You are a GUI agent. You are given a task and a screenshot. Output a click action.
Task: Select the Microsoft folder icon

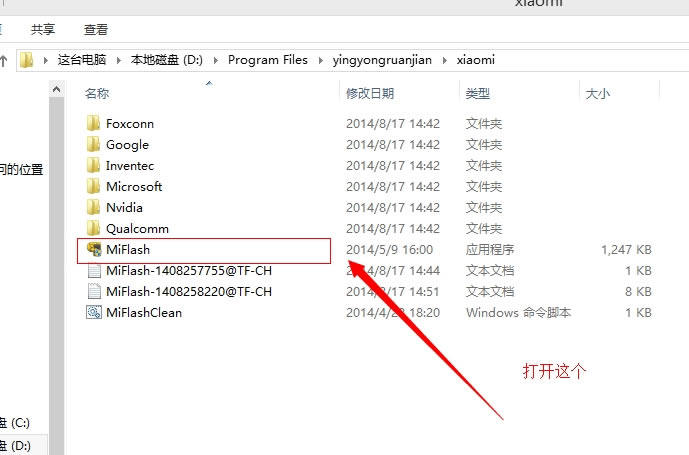[x=94, y=186]
